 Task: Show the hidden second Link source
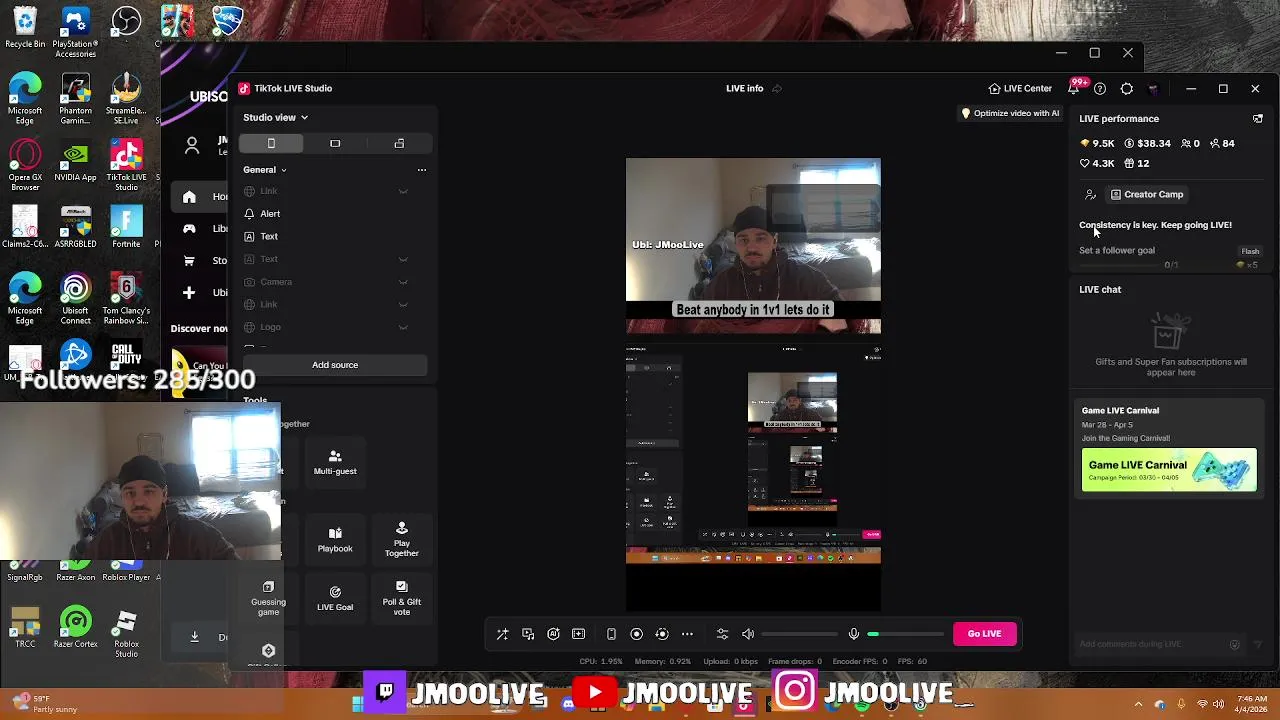click(x=403, y=304)
